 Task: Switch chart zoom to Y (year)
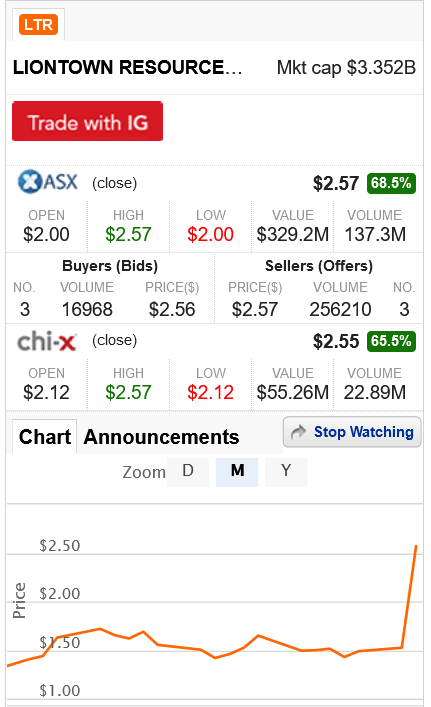pyautogui.click(x=286, y=472)
